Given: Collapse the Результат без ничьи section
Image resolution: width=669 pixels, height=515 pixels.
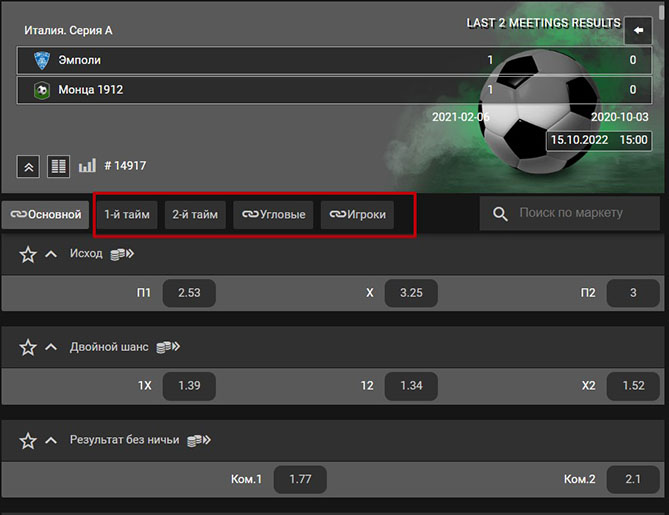Looking at the screenshot, I should pyautogui.click(x=51, y=440).
